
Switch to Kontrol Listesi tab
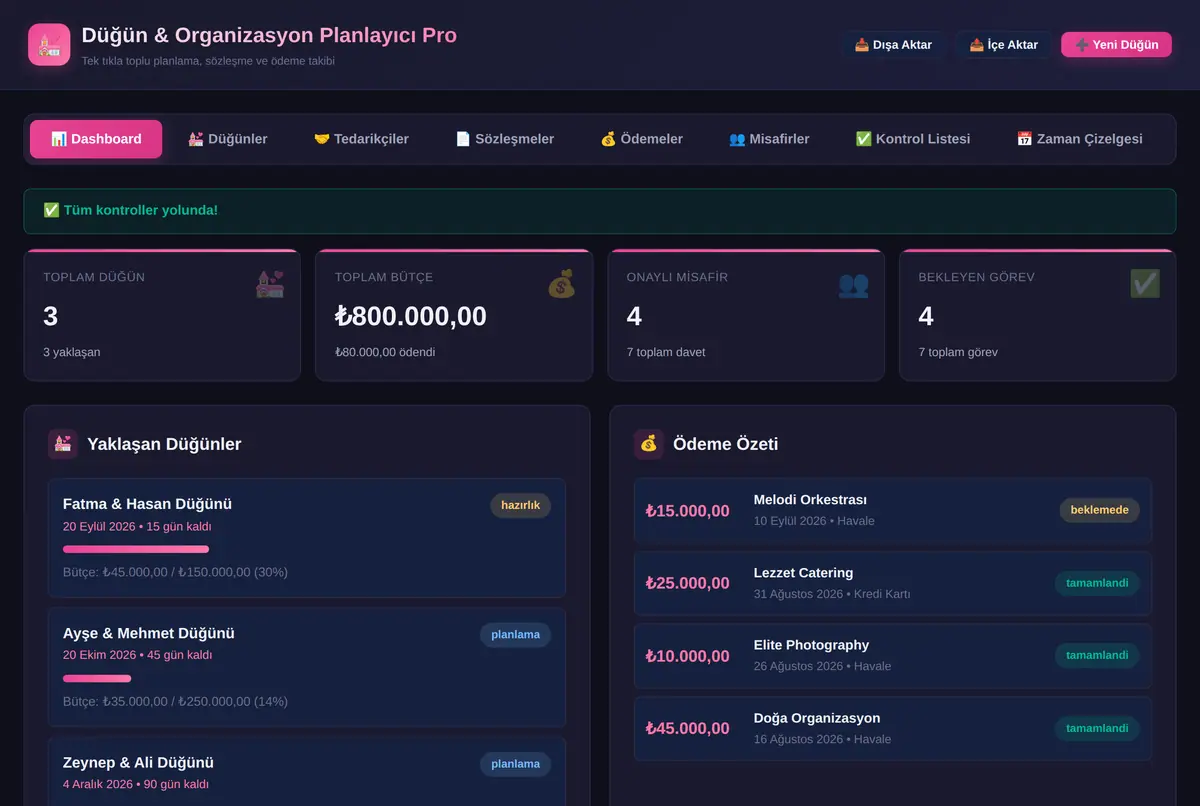pyautogui.click(x=913, y=139)
